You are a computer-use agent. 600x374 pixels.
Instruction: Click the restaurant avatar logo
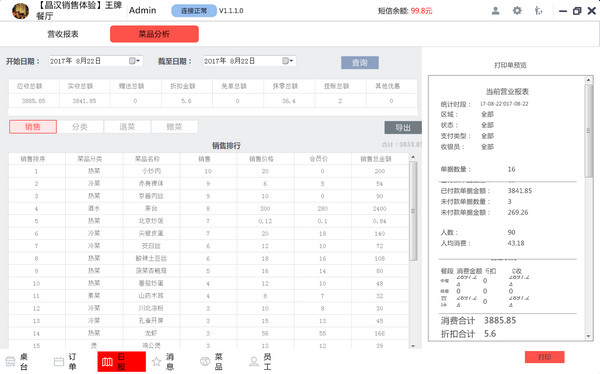20,11
